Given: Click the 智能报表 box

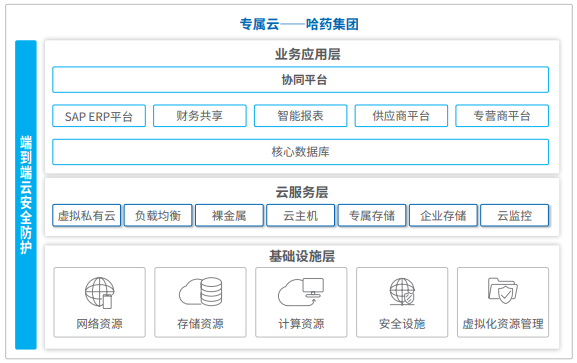Looking at the screenshot, I should pyautogui.click(x=300, y=116).
